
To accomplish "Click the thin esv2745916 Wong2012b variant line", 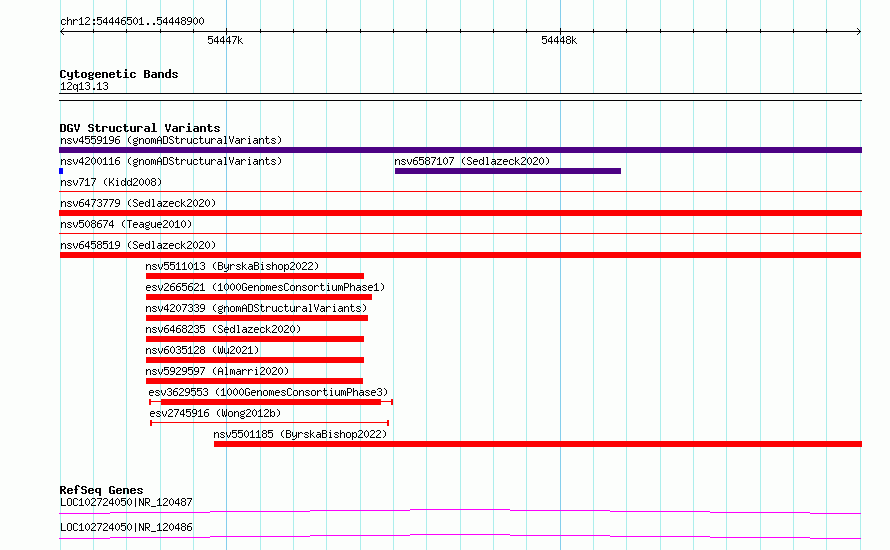I will tap(270, 423).
